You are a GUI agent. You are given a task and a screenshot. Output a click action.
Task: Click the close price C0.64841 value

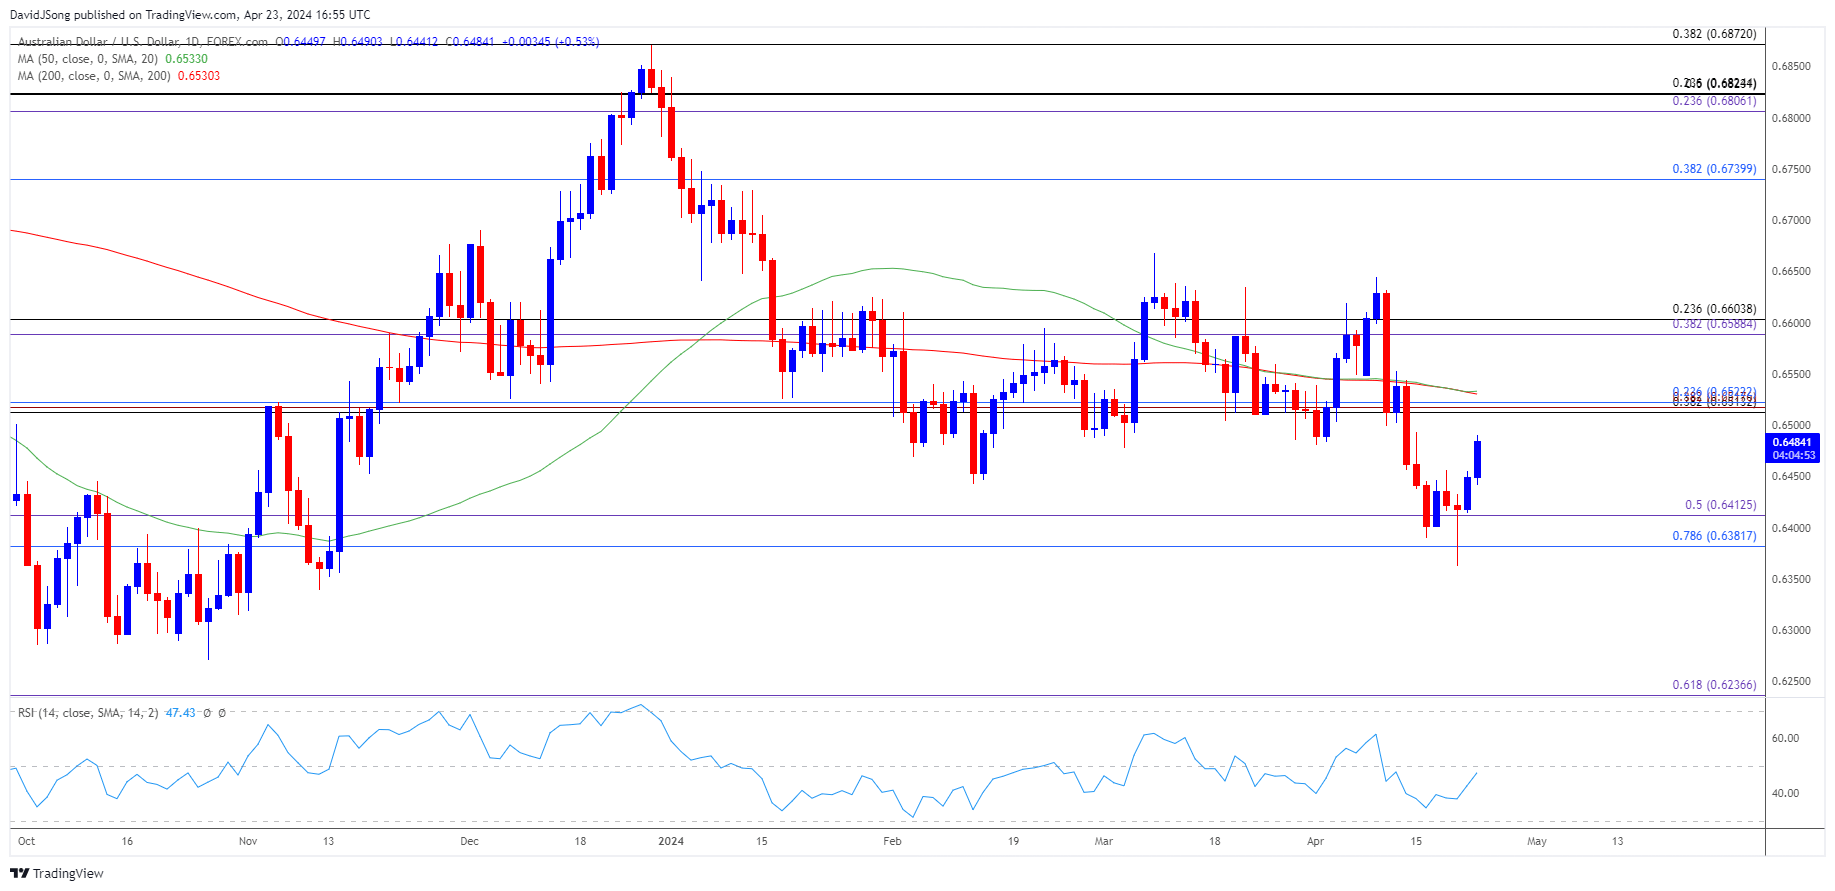[x=469, y=42]
